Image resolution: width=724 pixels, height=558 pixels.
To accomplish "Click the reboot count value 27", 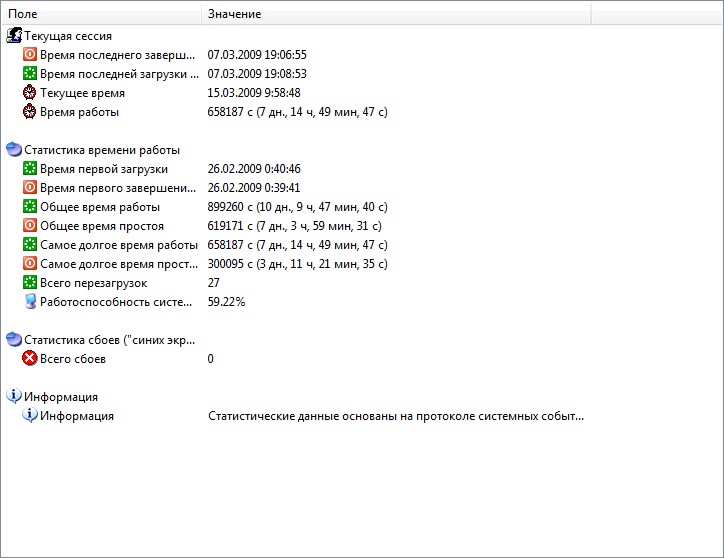I will (213, 282).
